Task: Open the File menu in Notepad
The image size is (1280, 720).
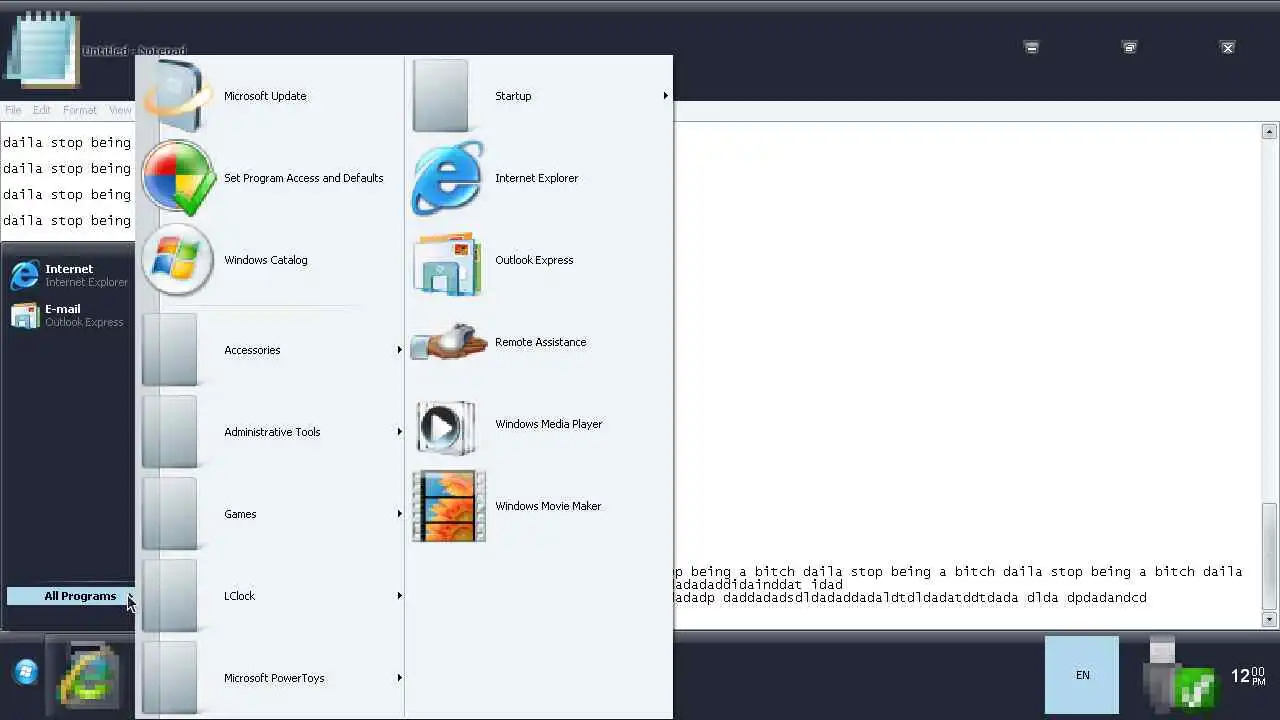Action: coord(13,110)
